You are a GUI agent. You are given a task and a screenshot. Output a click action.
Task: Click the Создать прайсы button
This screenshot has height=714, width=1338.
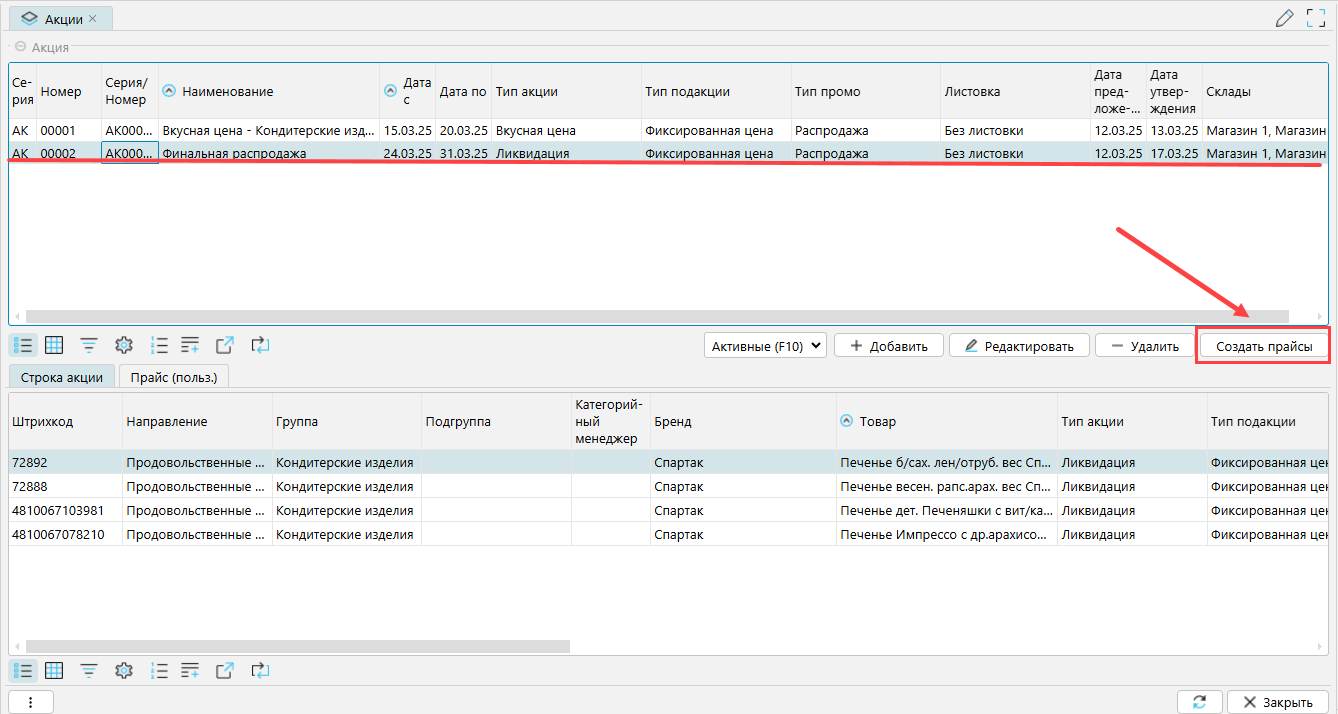point(1263,346)
